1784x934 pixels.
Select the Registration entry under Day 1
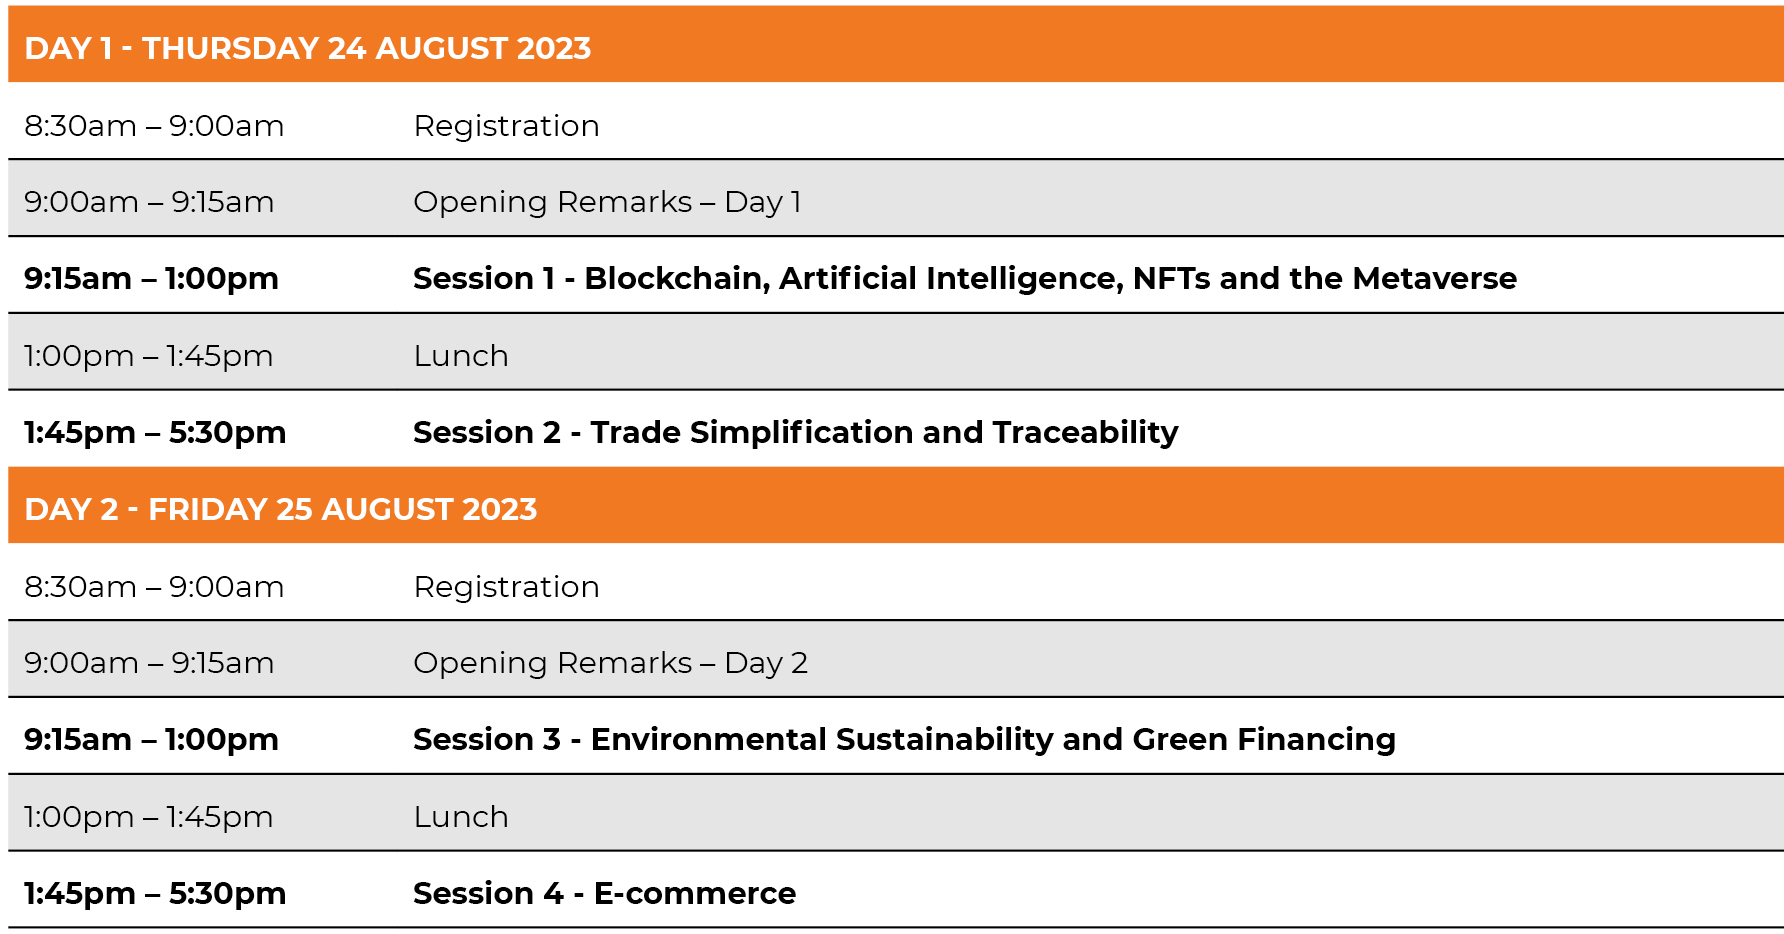point(506,126)
